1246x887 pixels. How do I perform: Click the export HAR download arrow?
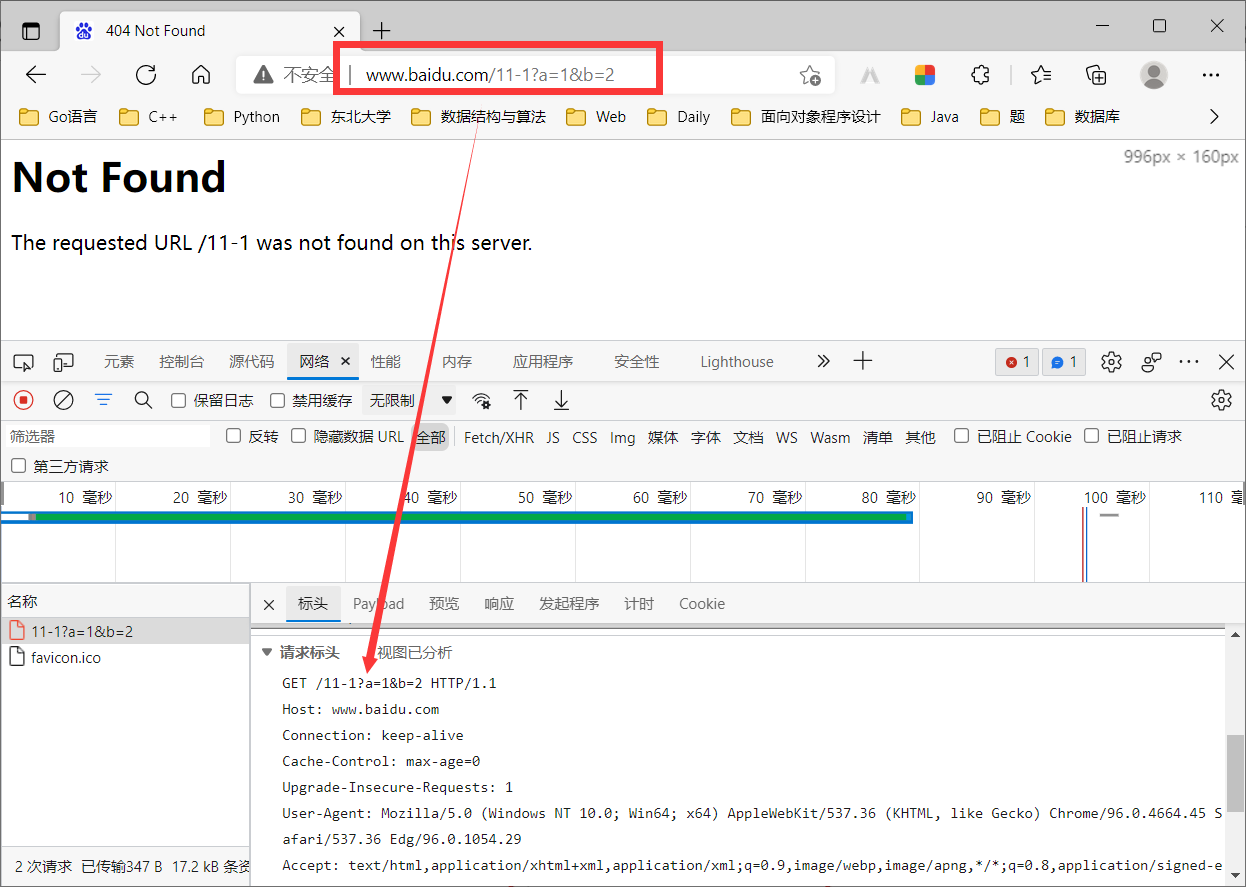(x=561, y=400)
